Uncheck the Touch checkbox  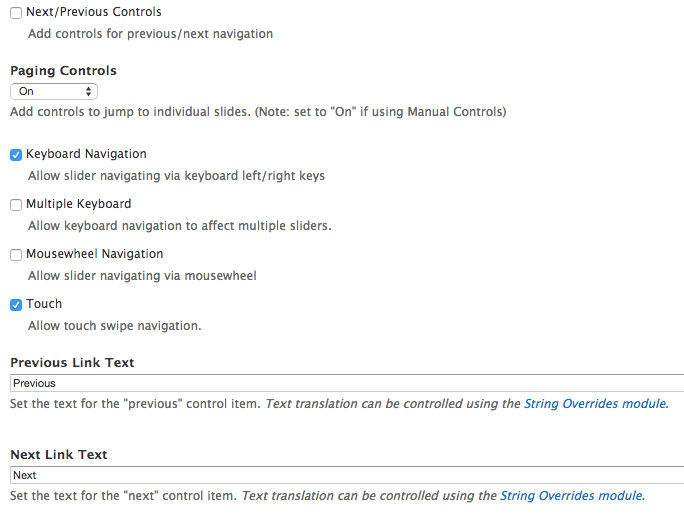[16, 305]
